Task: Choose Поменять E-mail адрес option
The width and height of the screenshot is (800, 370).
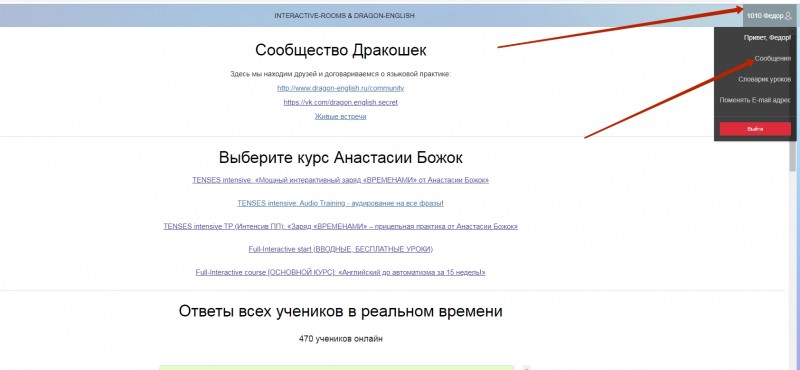Action: point(755,100)
